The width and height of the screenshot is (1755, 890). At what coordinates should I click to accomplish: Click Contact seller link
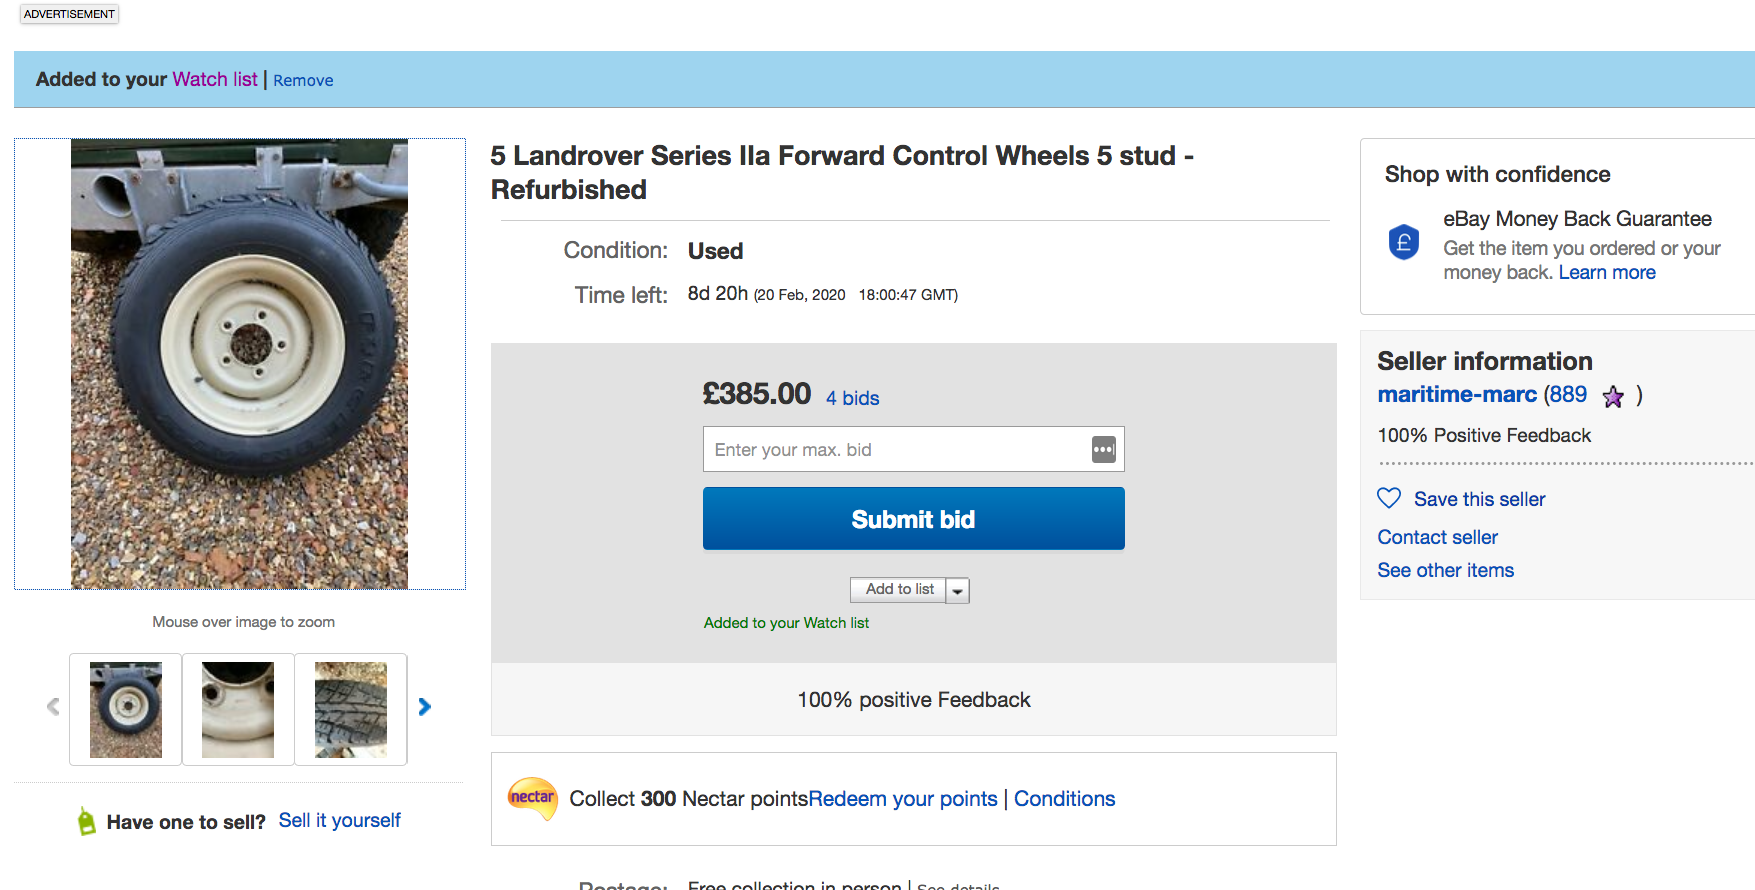click(1437, 537)
